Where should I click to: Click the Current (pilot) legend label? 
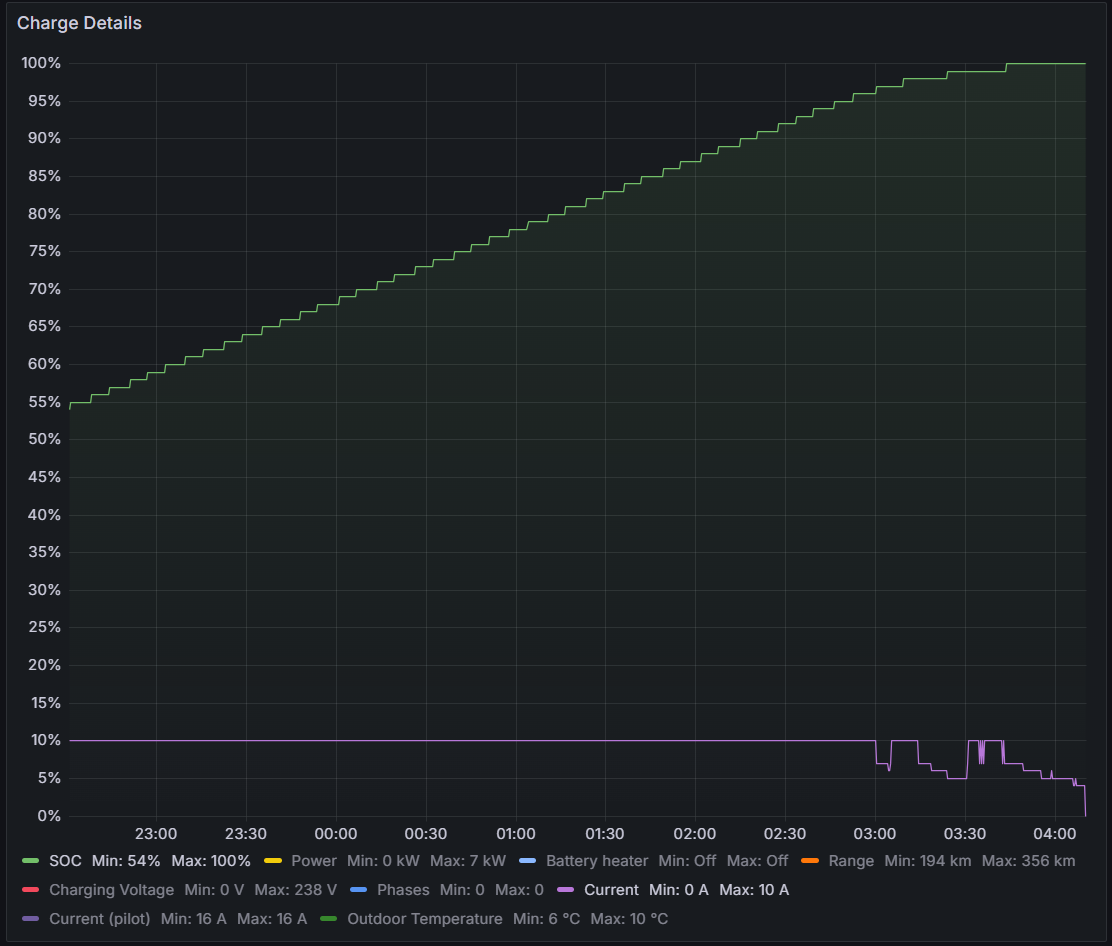[99, 919]
